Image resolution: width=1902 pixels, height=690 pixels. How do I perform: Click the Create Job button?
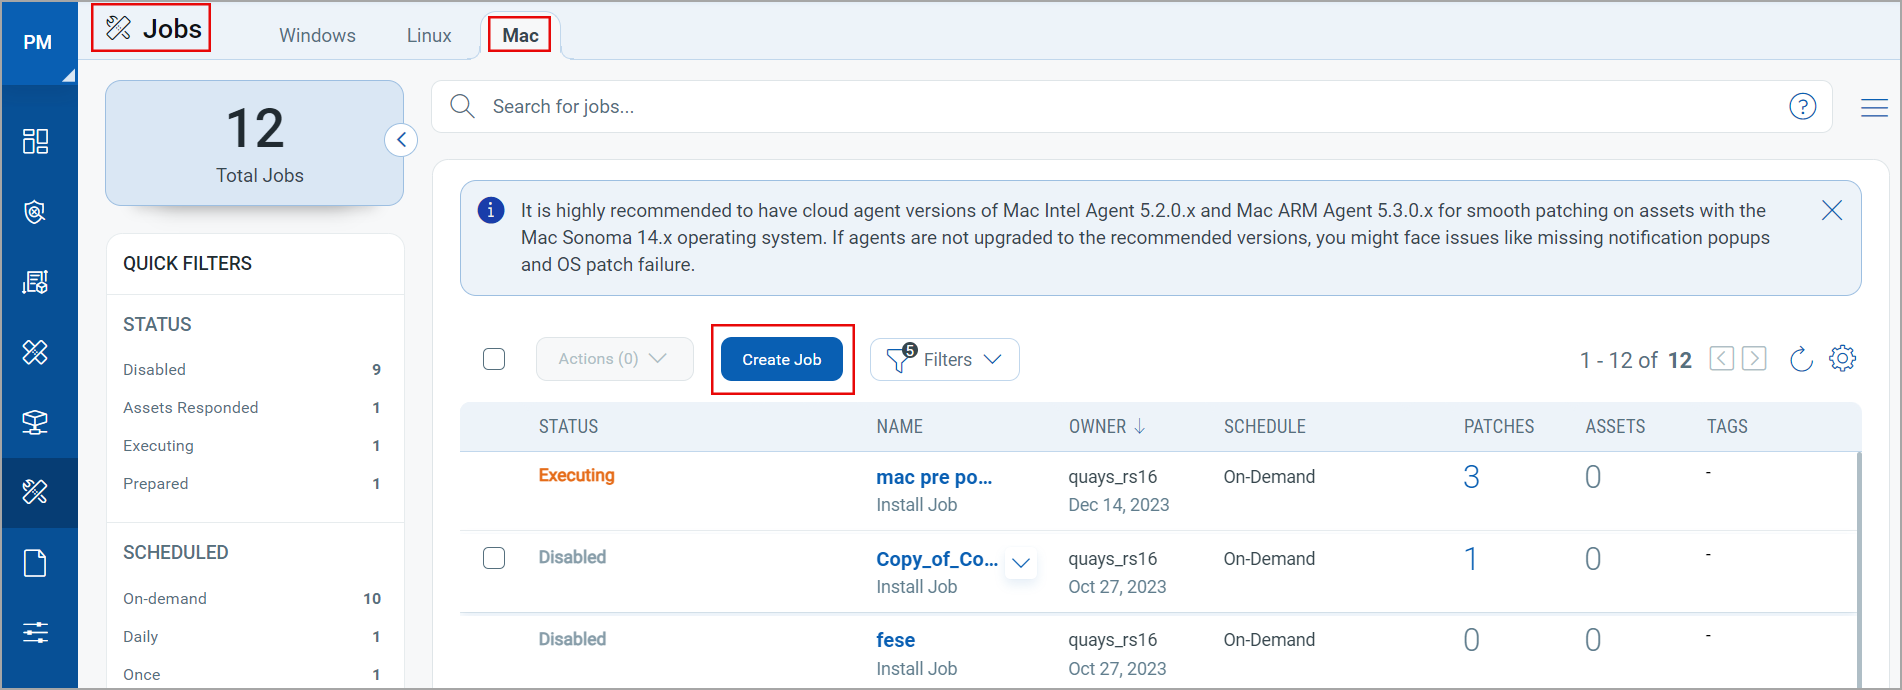tap(781, 359)
